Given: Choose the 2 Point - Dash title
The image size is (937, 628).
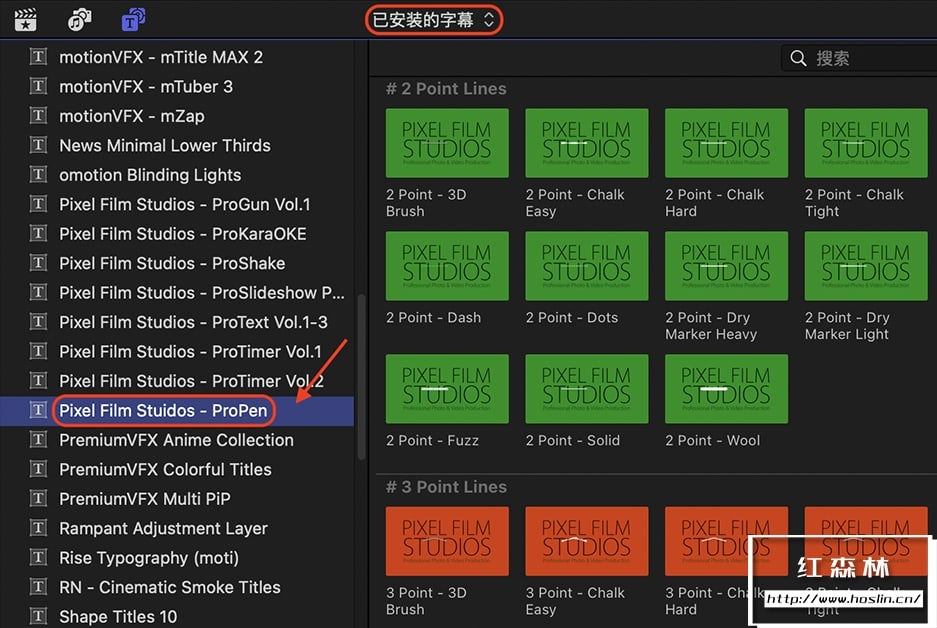Looking at the screenshot, I should pos(447,266).
